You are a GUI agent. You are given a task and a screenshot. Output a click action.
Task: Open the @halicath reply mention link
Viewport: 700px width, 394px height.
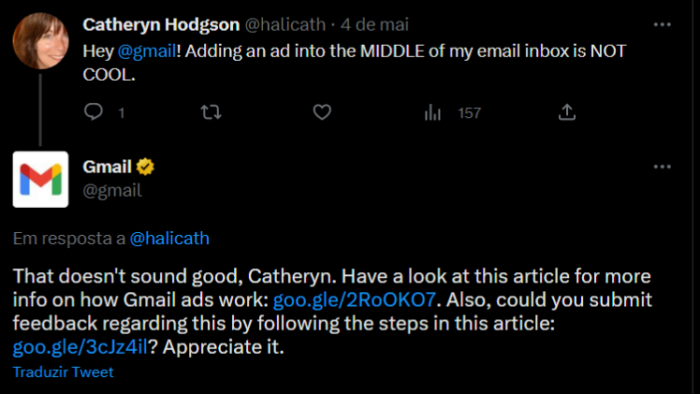(x=169, y=238)
